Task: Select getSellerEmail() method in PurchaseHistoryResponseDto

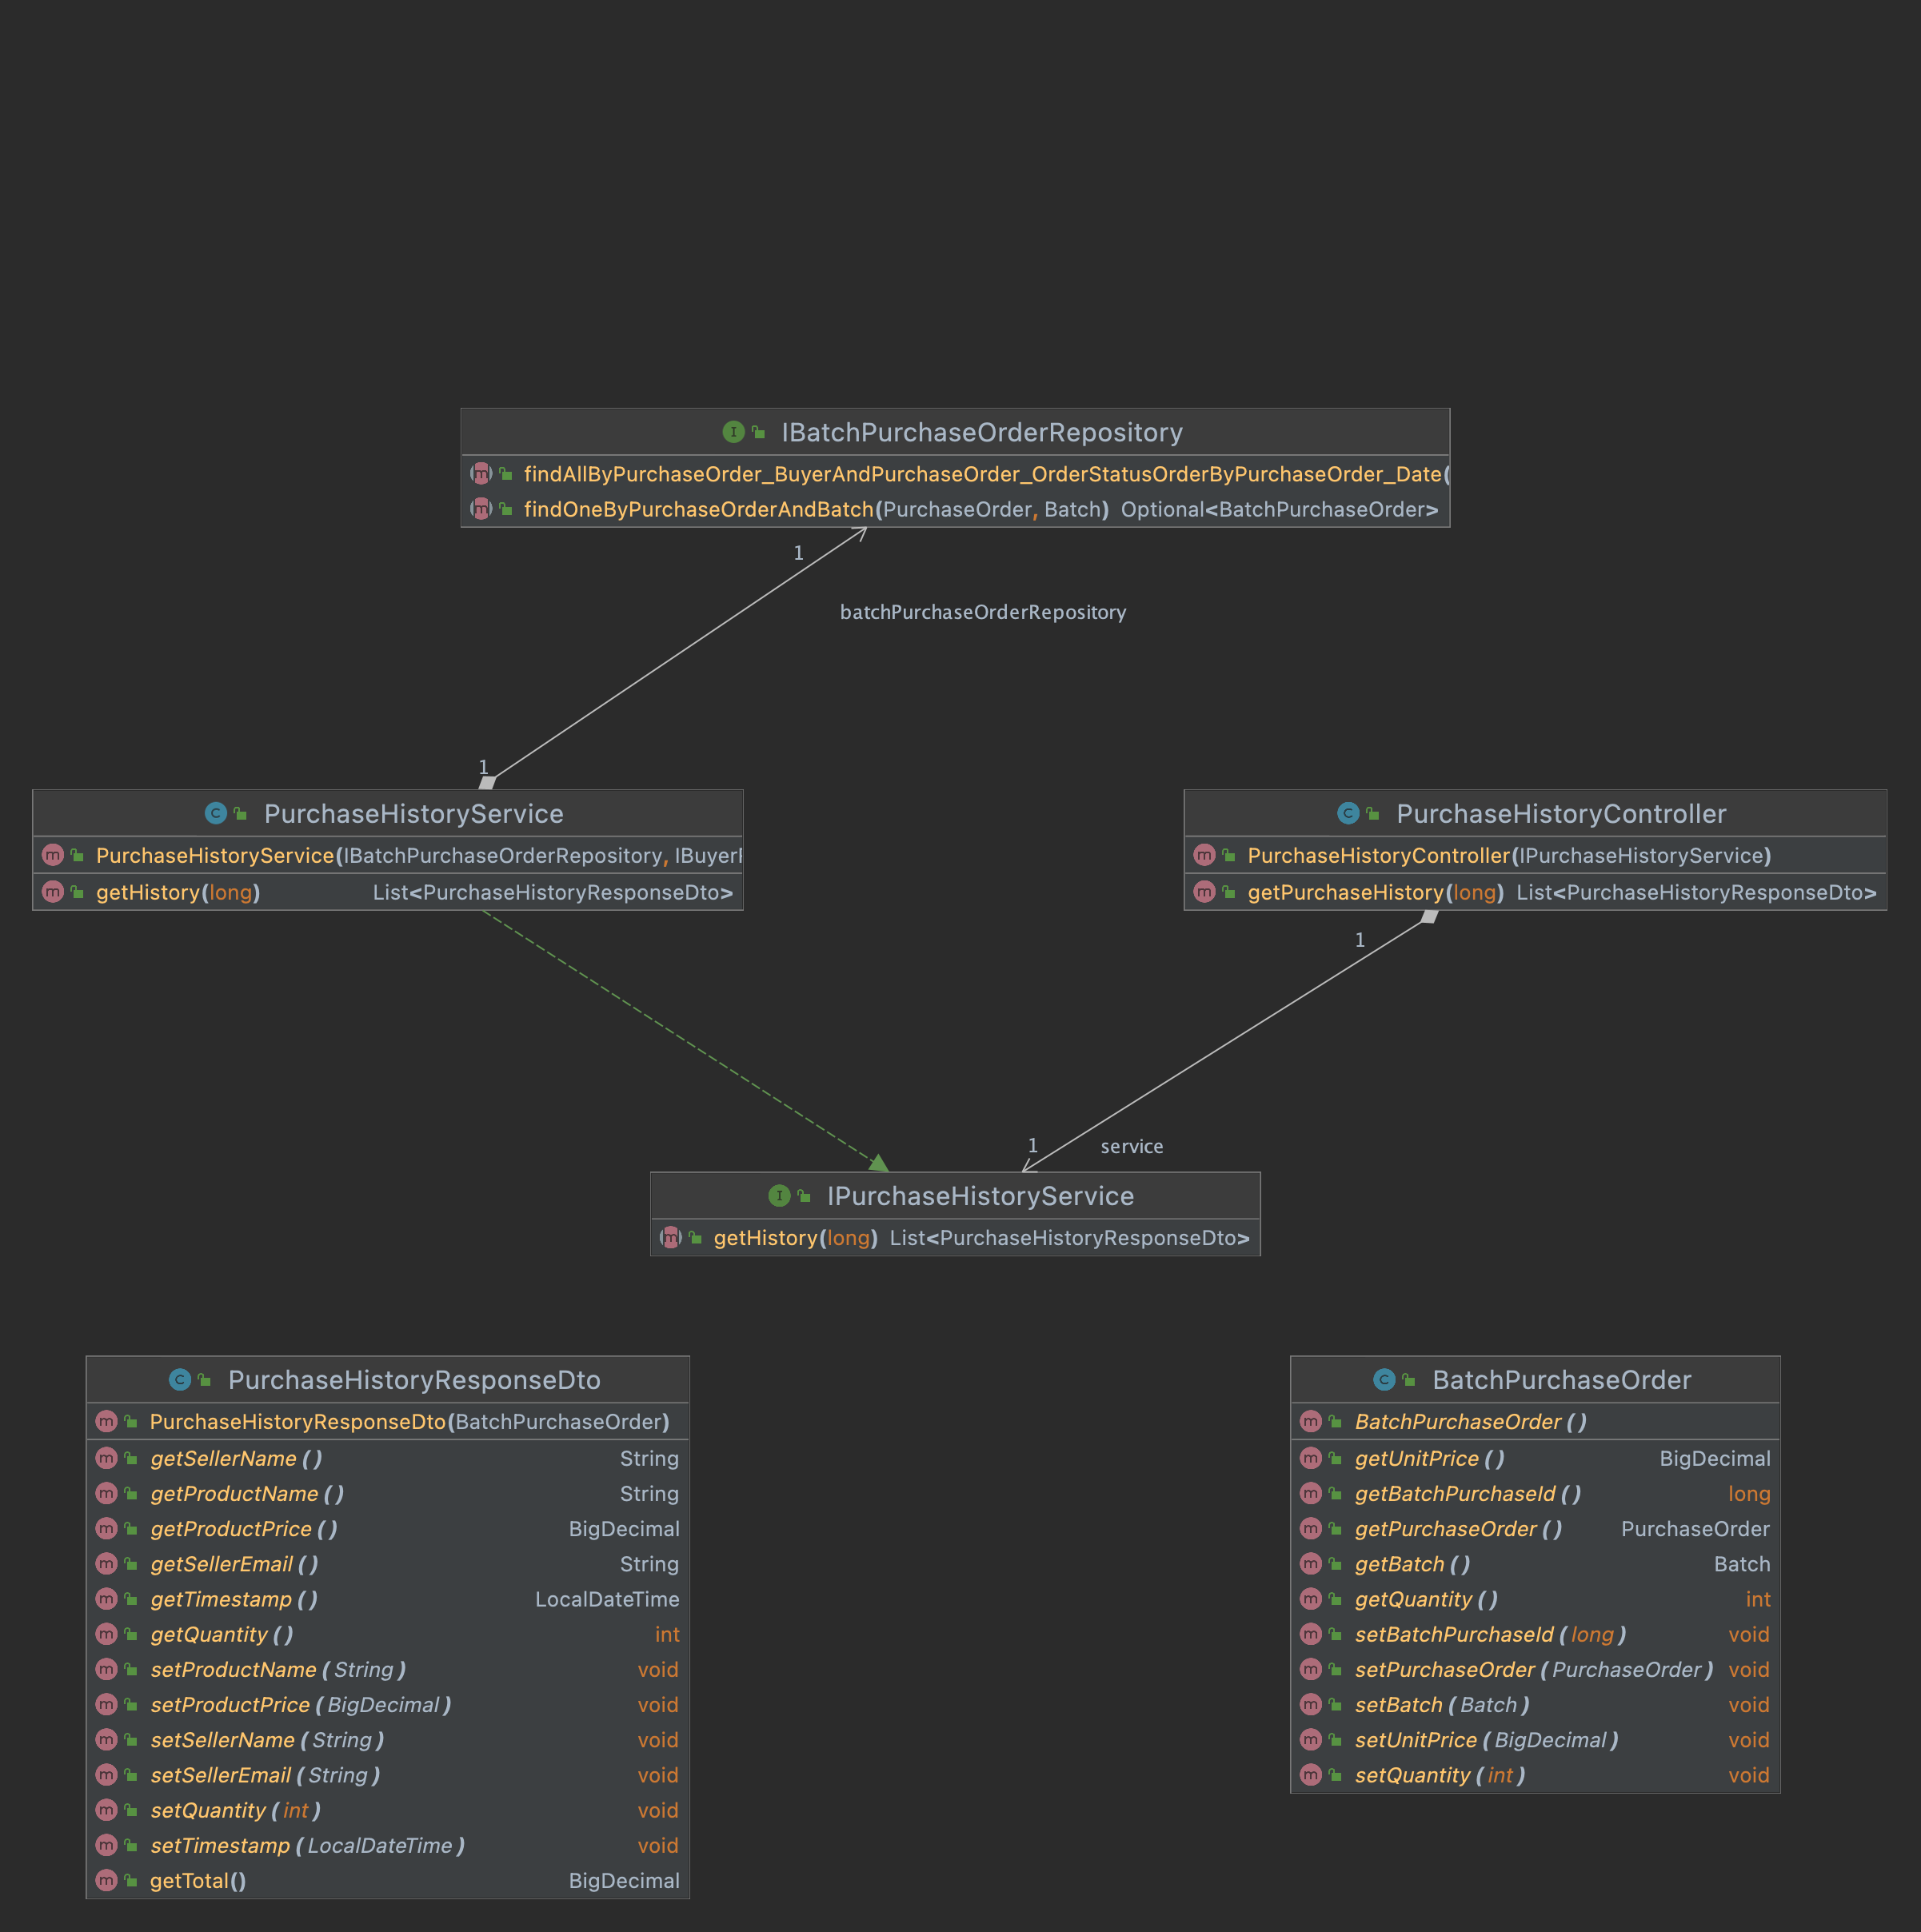Action: coord(234,1564)
